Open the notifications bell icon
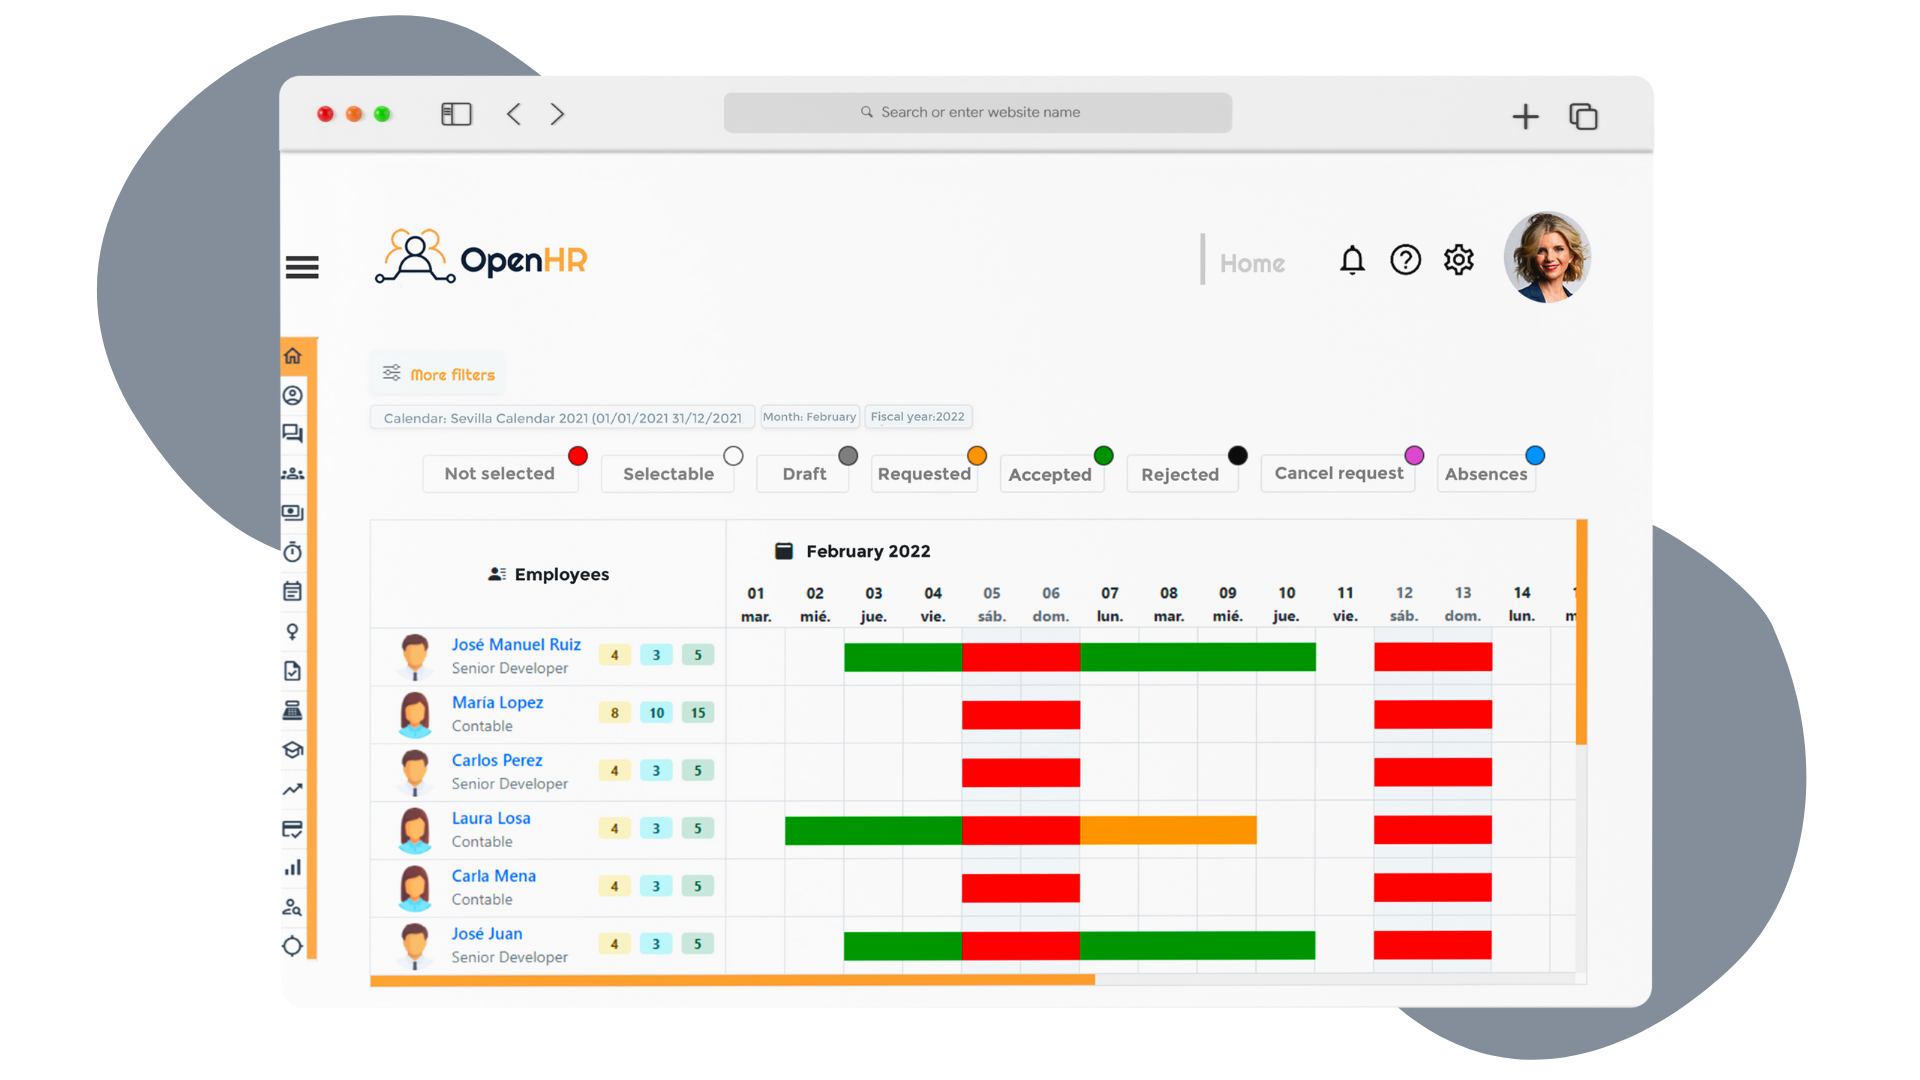Screen dimensions: 1920x1080 (x=1352, y=260)
